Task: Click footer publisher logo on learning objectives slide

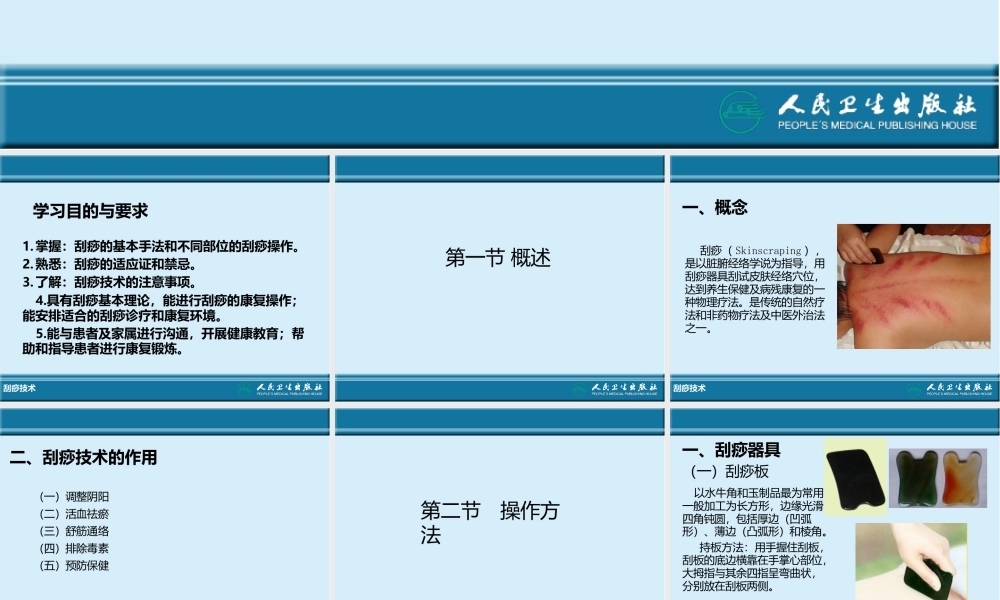Action: 280,388
